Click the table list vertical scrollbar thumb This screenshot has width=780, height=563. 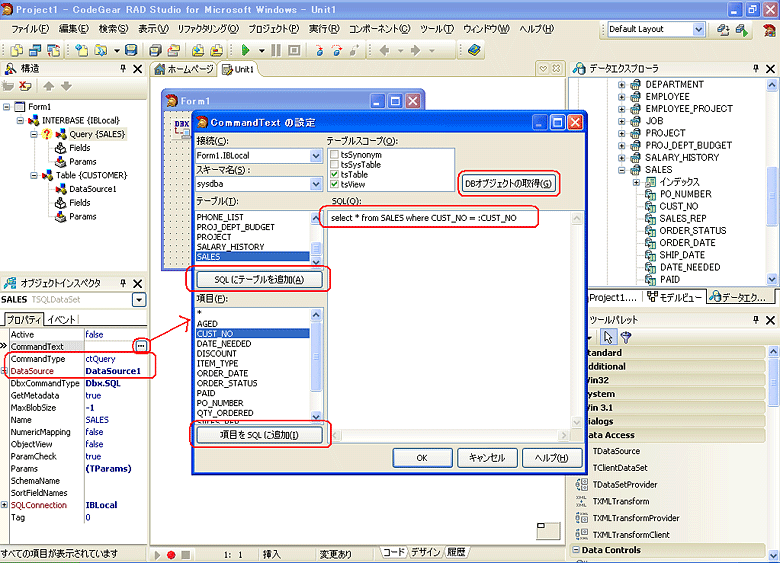click(x=316, y=248)
